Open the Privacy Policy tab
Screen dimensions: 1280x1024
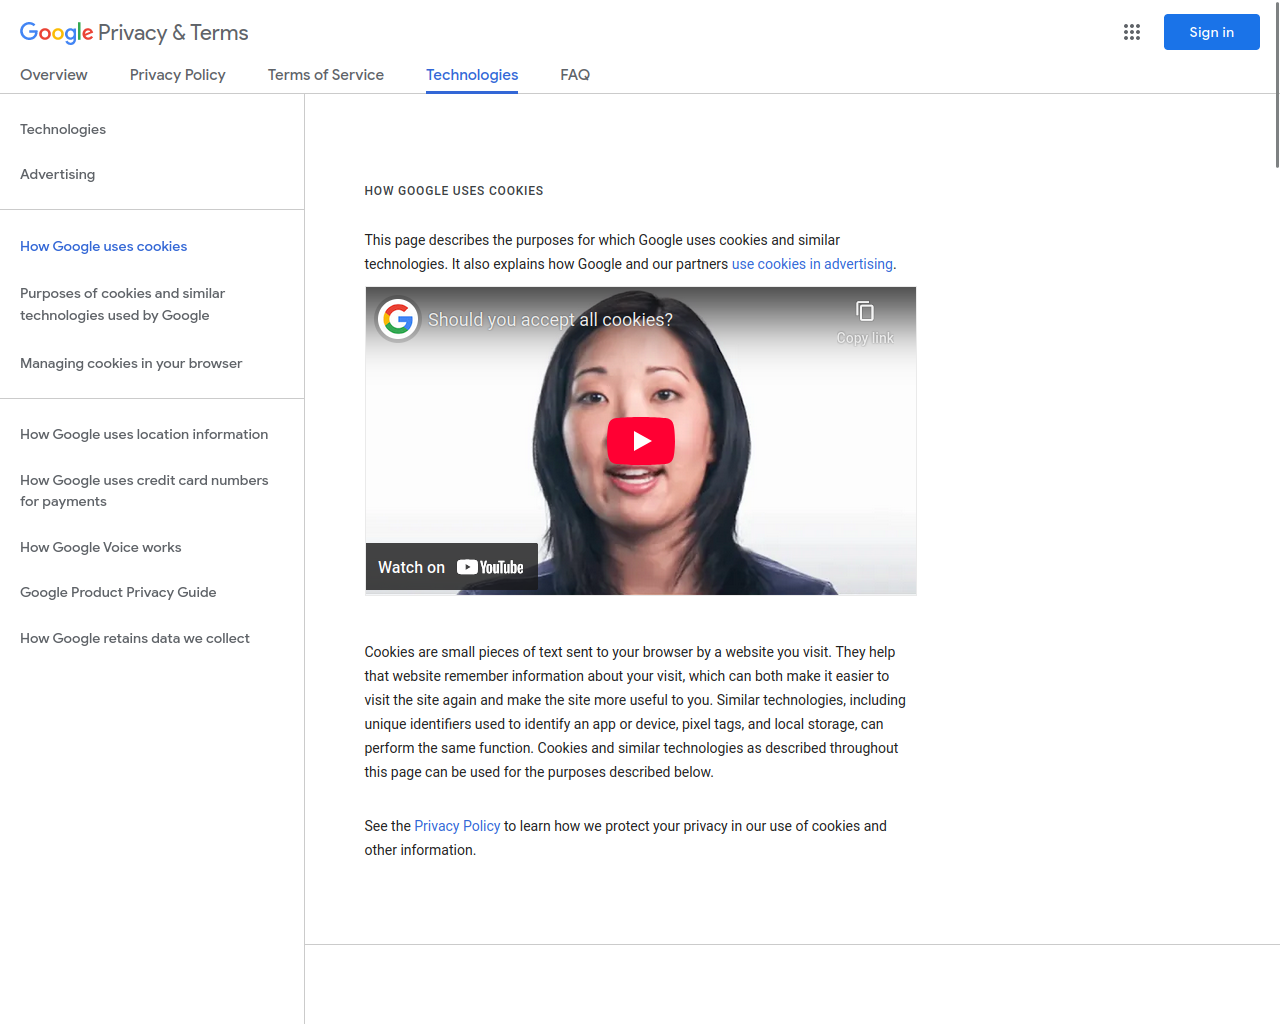[178, 75]
